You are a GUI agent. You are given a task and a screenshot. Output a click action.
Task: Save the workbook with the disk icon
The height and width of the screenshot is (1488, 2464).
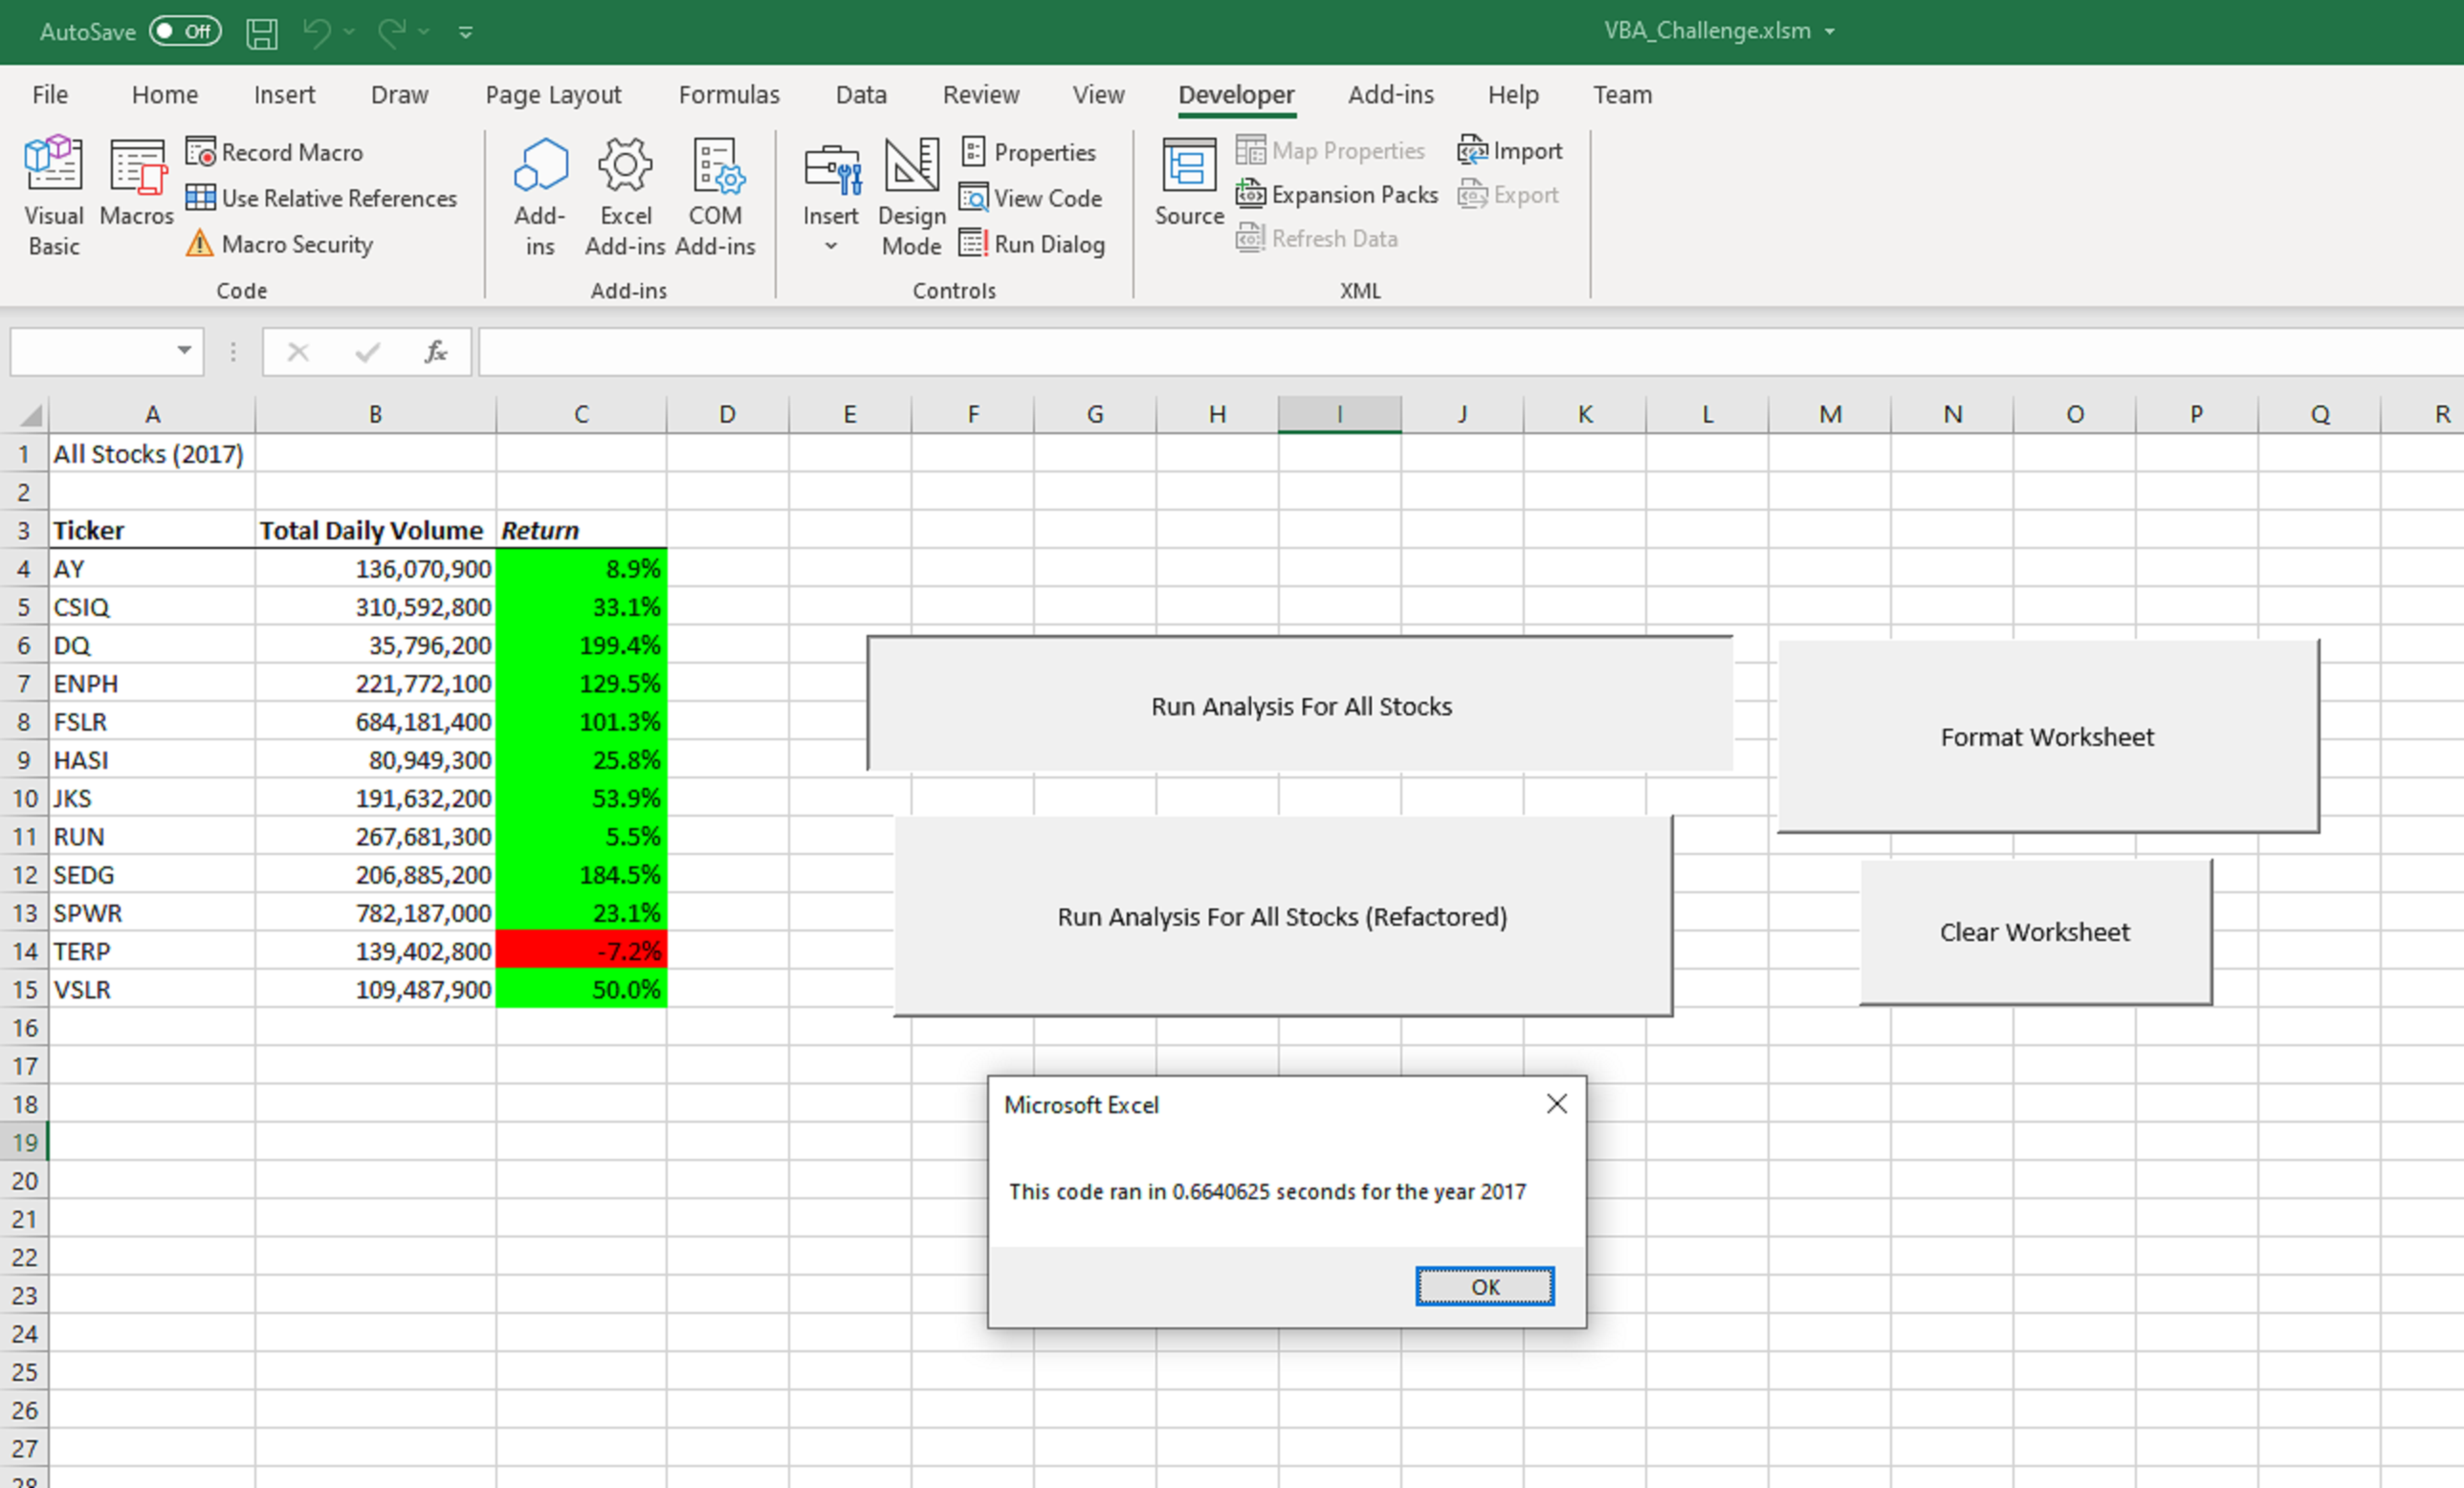tap(262, 32)
